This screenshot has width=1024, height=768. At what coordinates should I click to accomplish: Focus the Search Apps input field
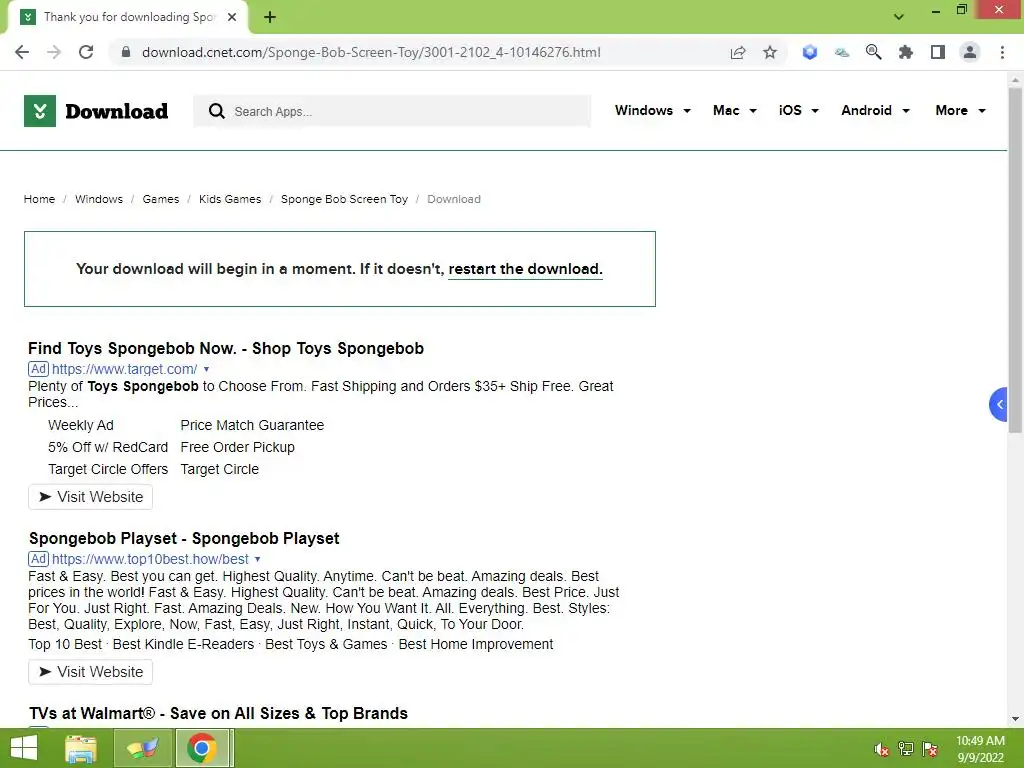click(392, 111)
